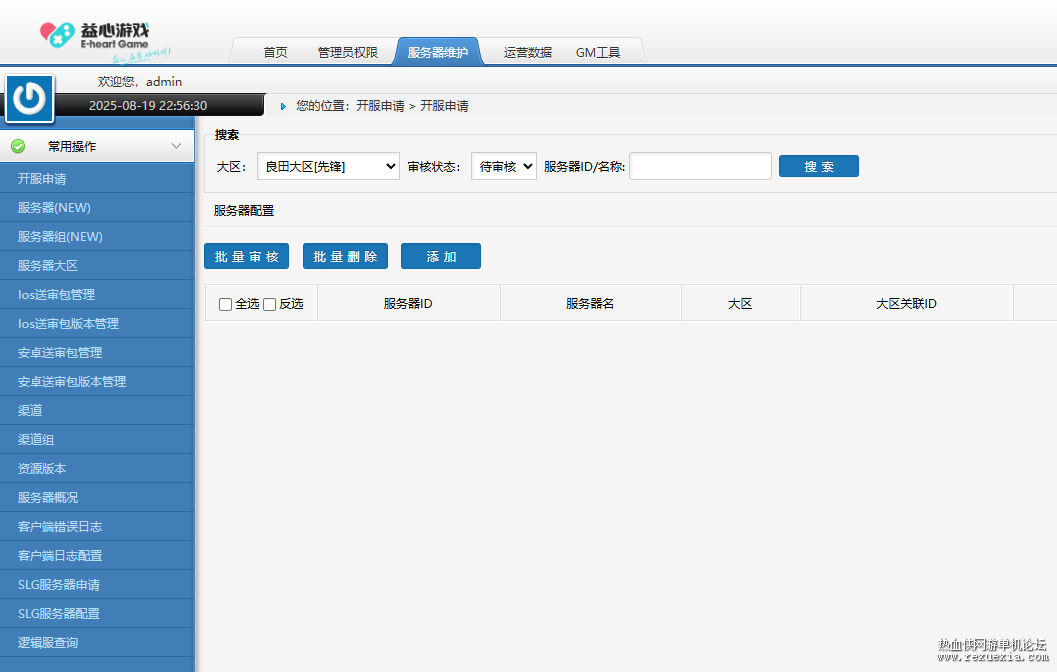1057x672 pixels.
Task: Click the 大区 column header in table
Action: click(740, 304)
